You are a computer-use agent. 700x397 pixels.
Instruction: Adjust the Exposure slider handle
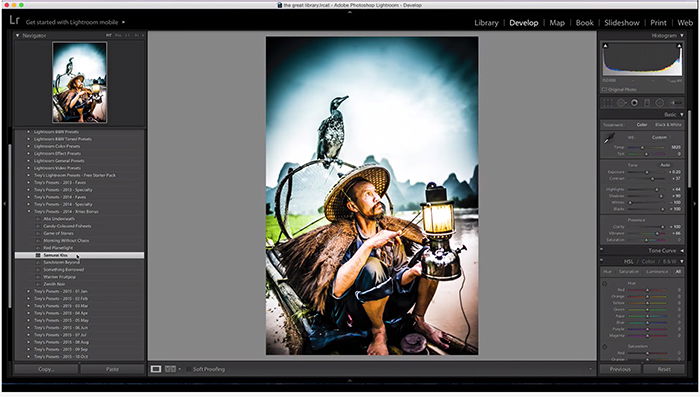click(x=646, y=172)
